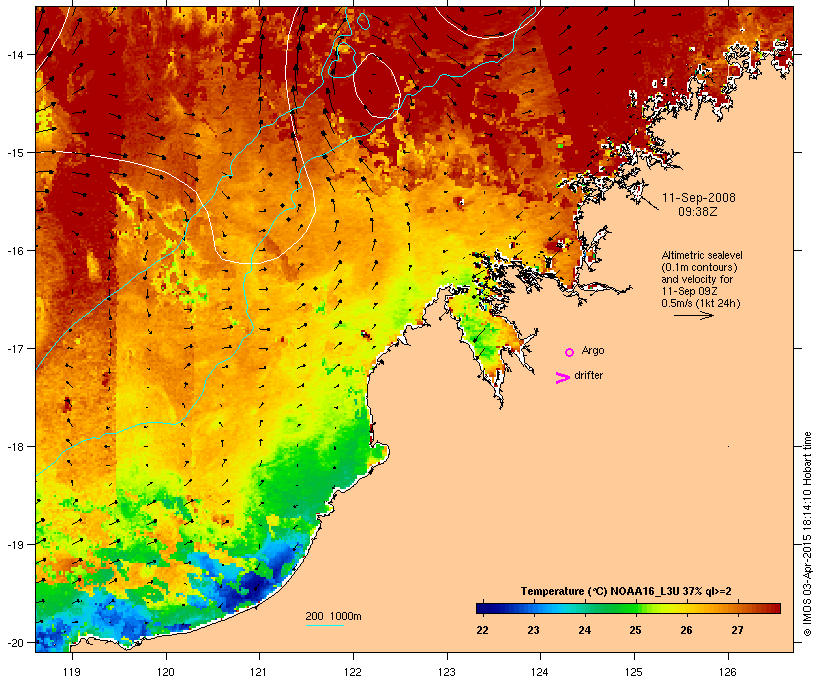Click the longitude label "125"
The height and width of the screenshot is (680, 820).
634,672
